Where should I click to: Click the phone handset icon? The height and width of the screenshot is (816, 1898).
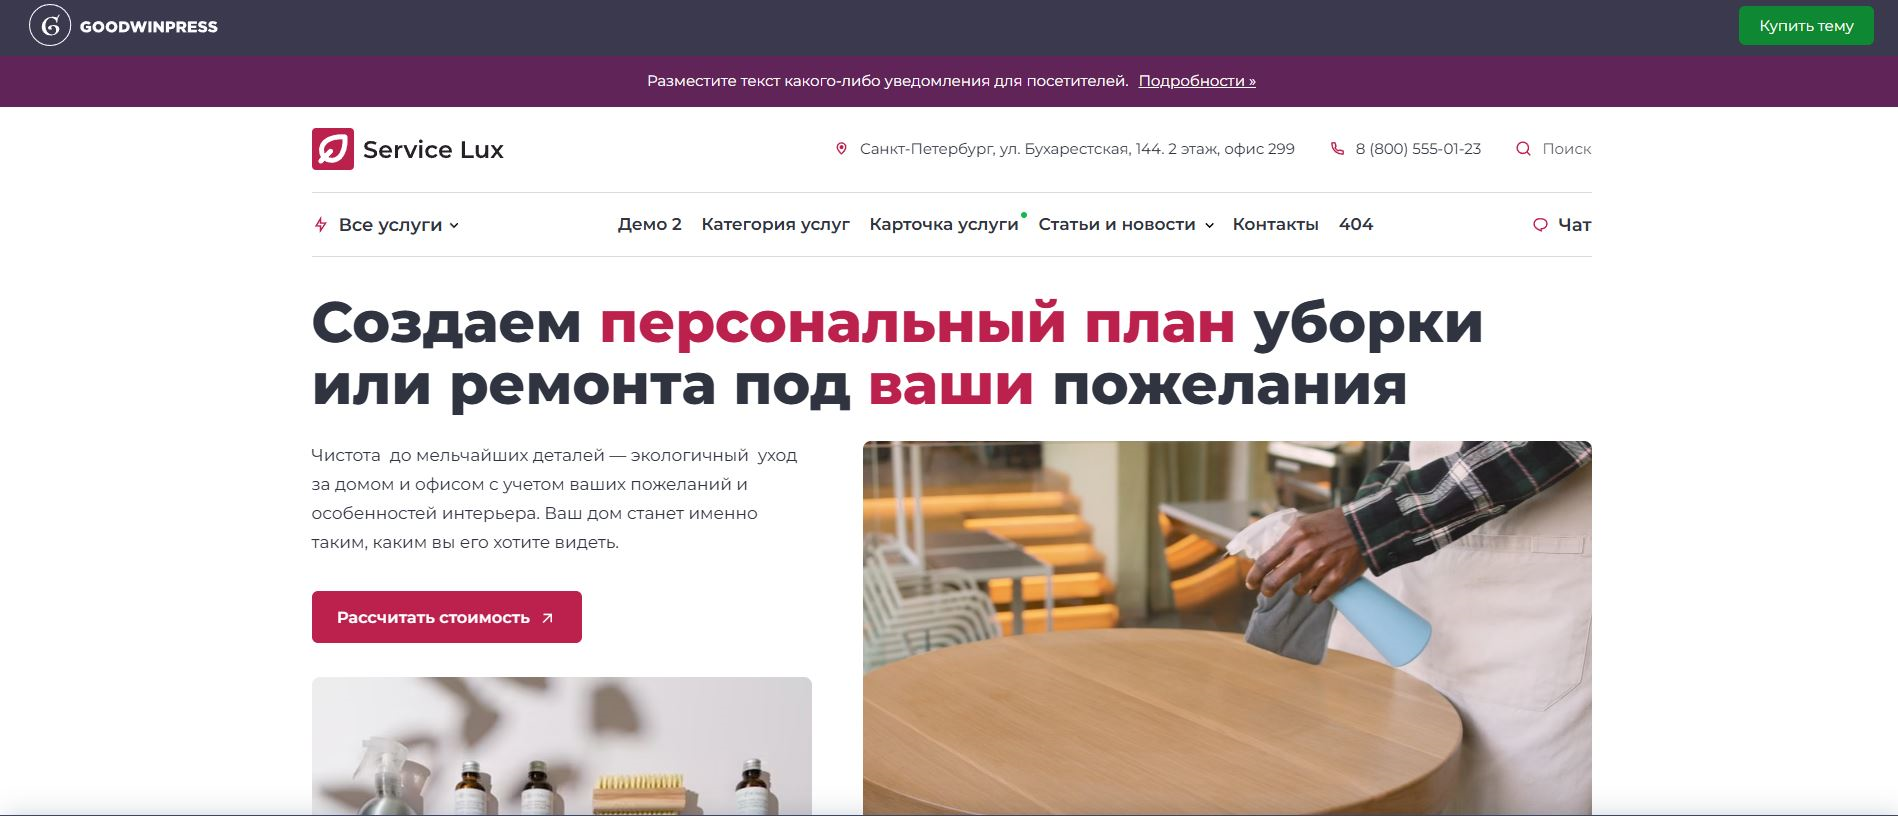pyautogui.click(x=1337, y=149)
